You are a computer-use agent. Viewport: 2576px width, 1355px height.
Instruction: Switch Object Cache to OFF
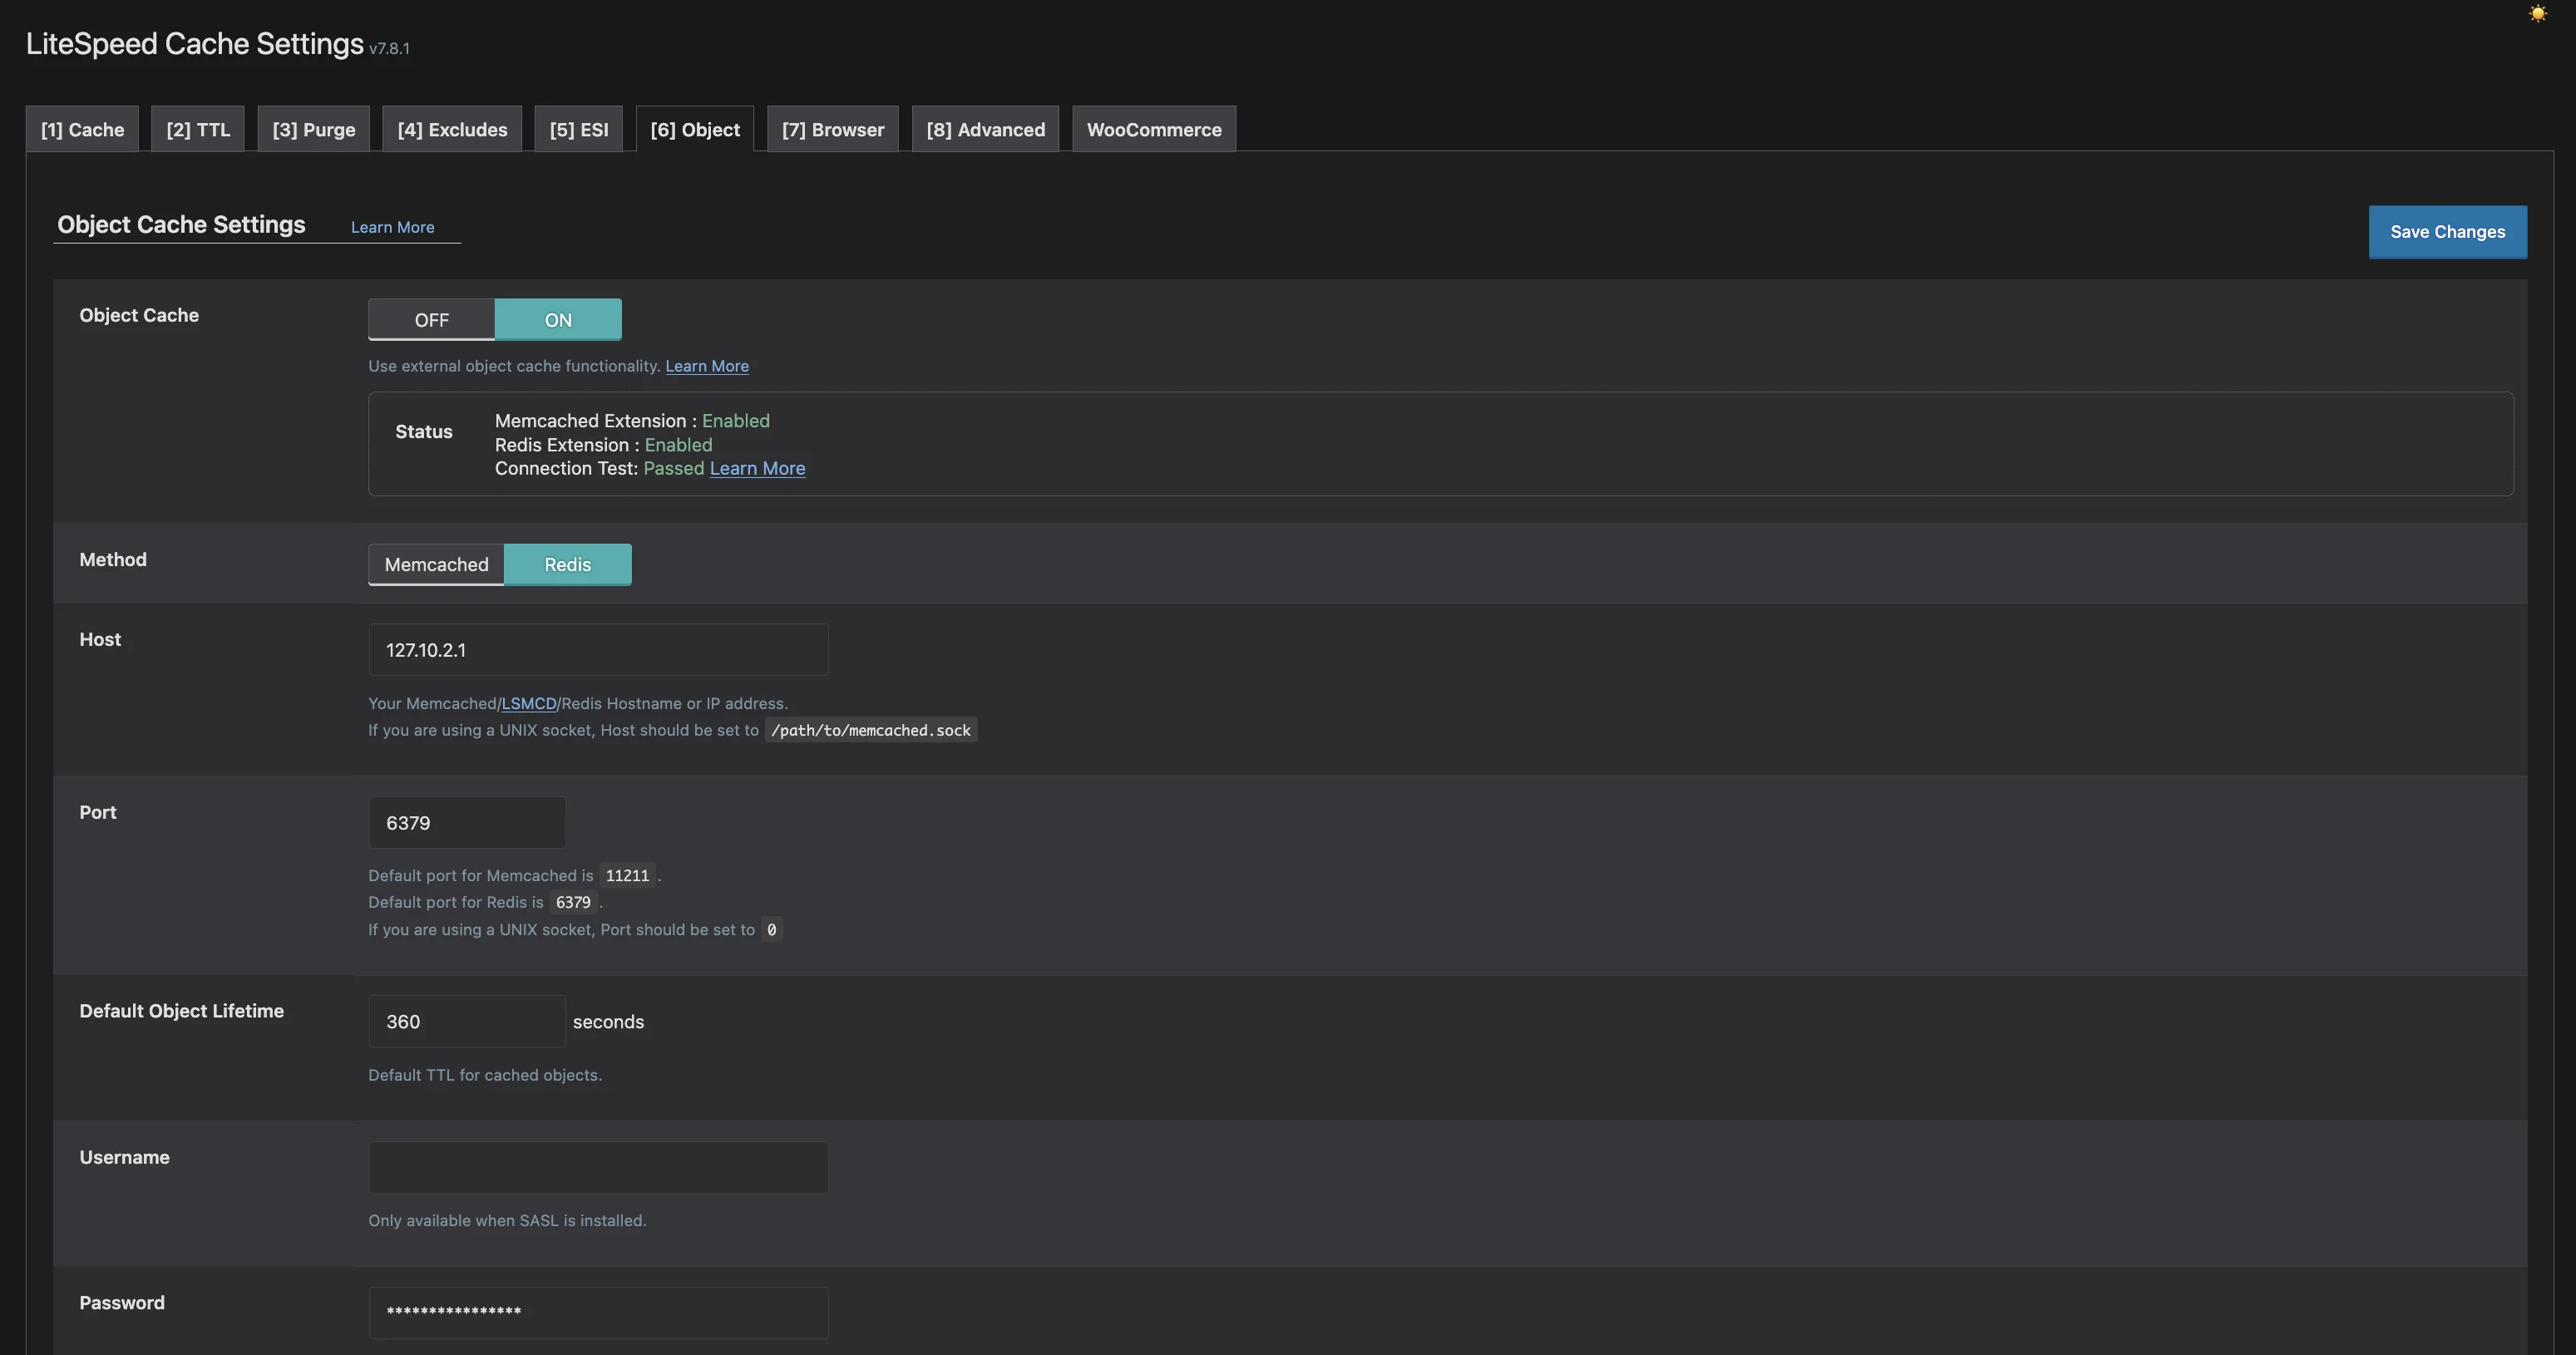click(x=431, y=319)
